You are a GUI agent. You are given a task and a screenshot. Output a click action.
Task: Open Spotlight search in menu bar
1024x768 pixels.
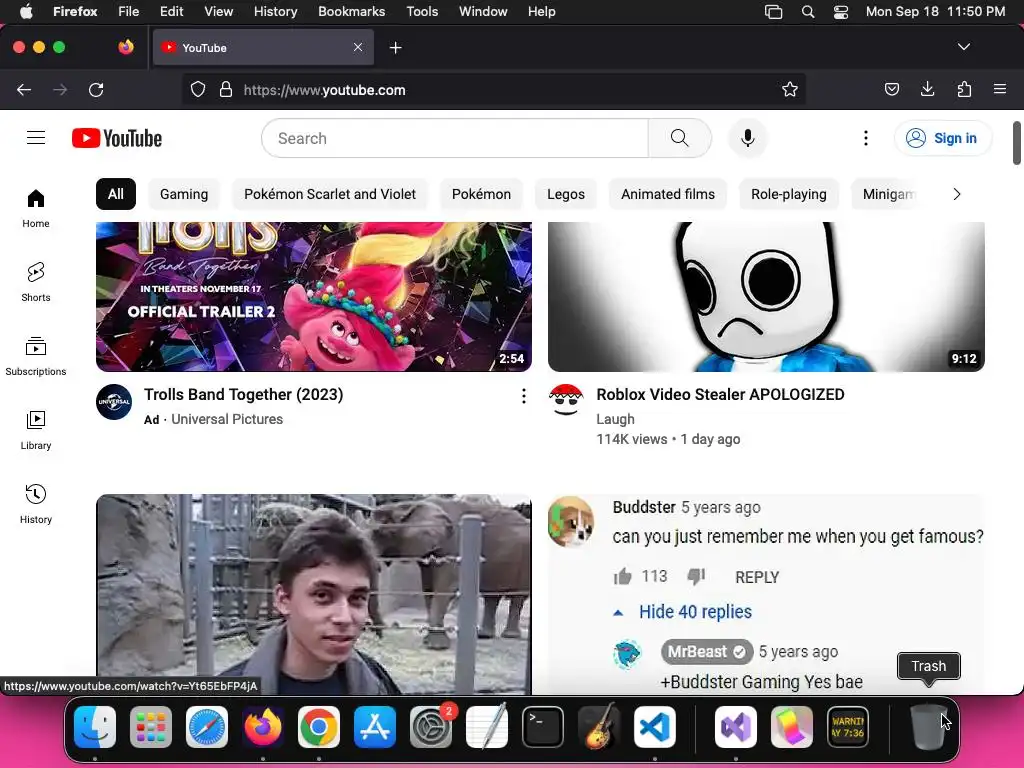[x=808, y=12]
